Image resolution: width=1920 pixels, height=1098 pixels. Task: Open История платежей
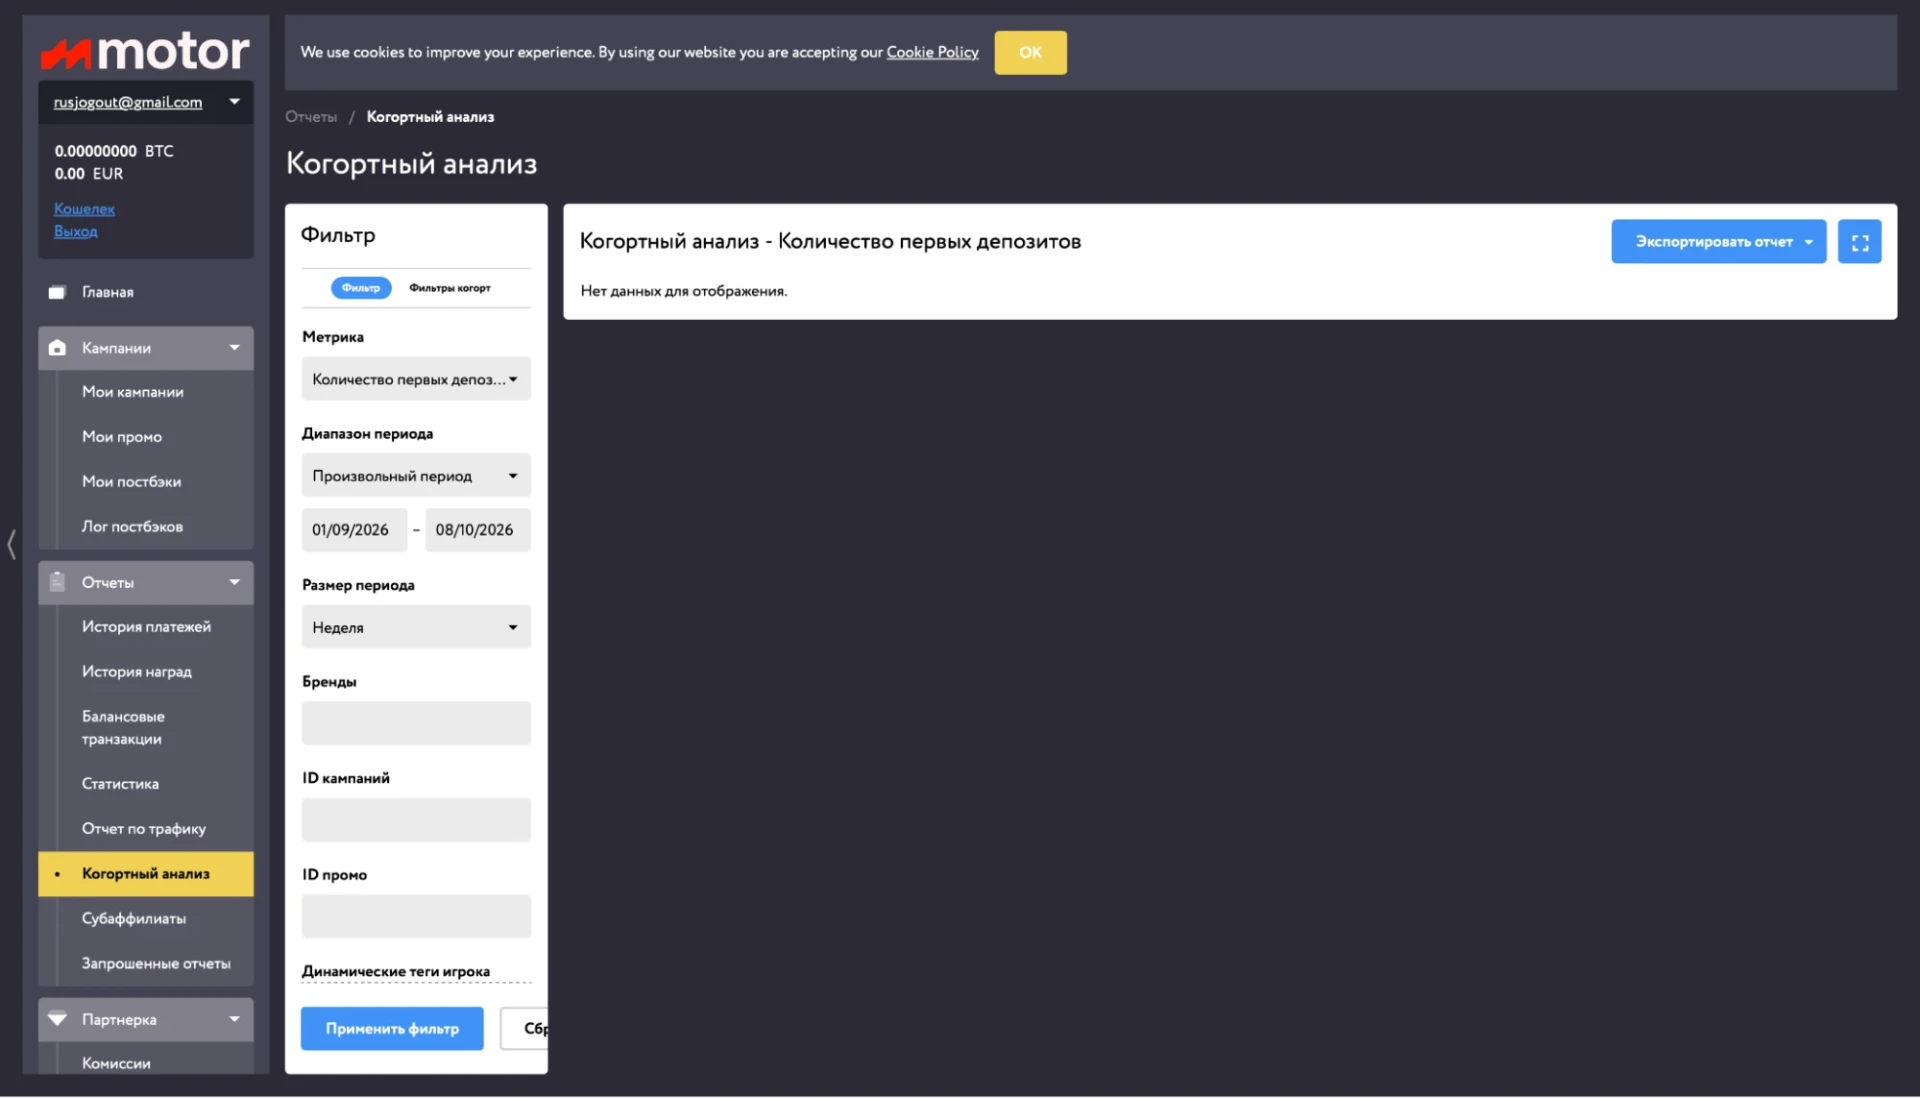(146, 627)
